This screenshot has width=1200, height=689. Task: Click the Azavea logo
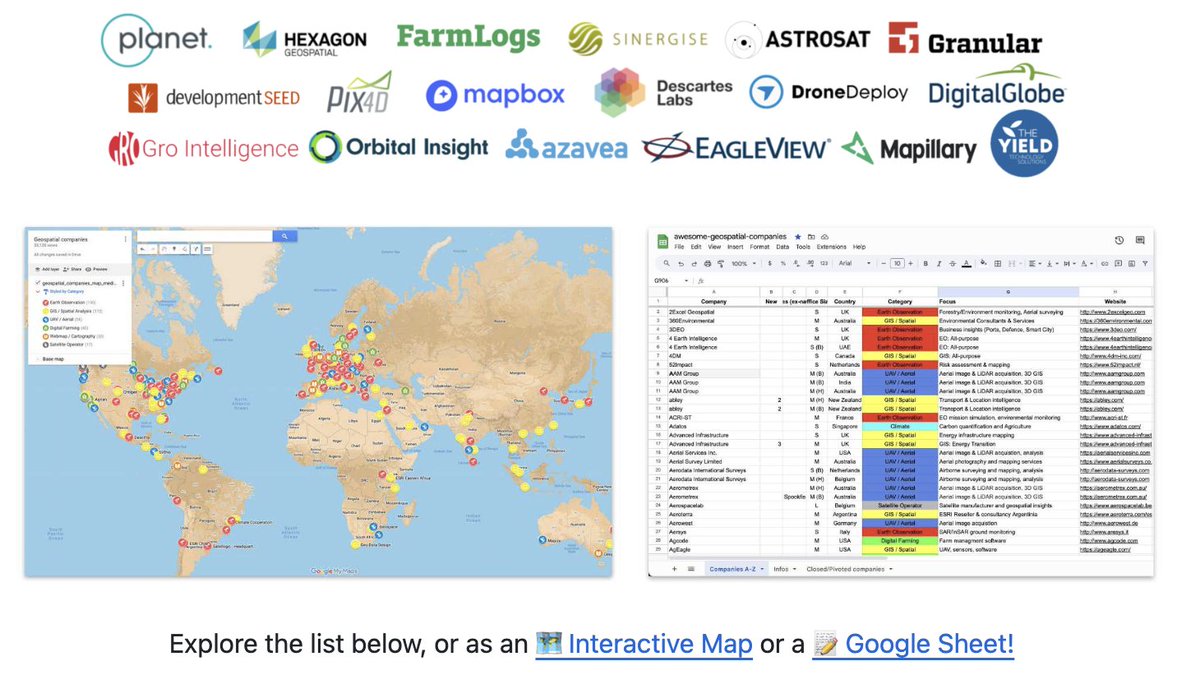[566, 147]
